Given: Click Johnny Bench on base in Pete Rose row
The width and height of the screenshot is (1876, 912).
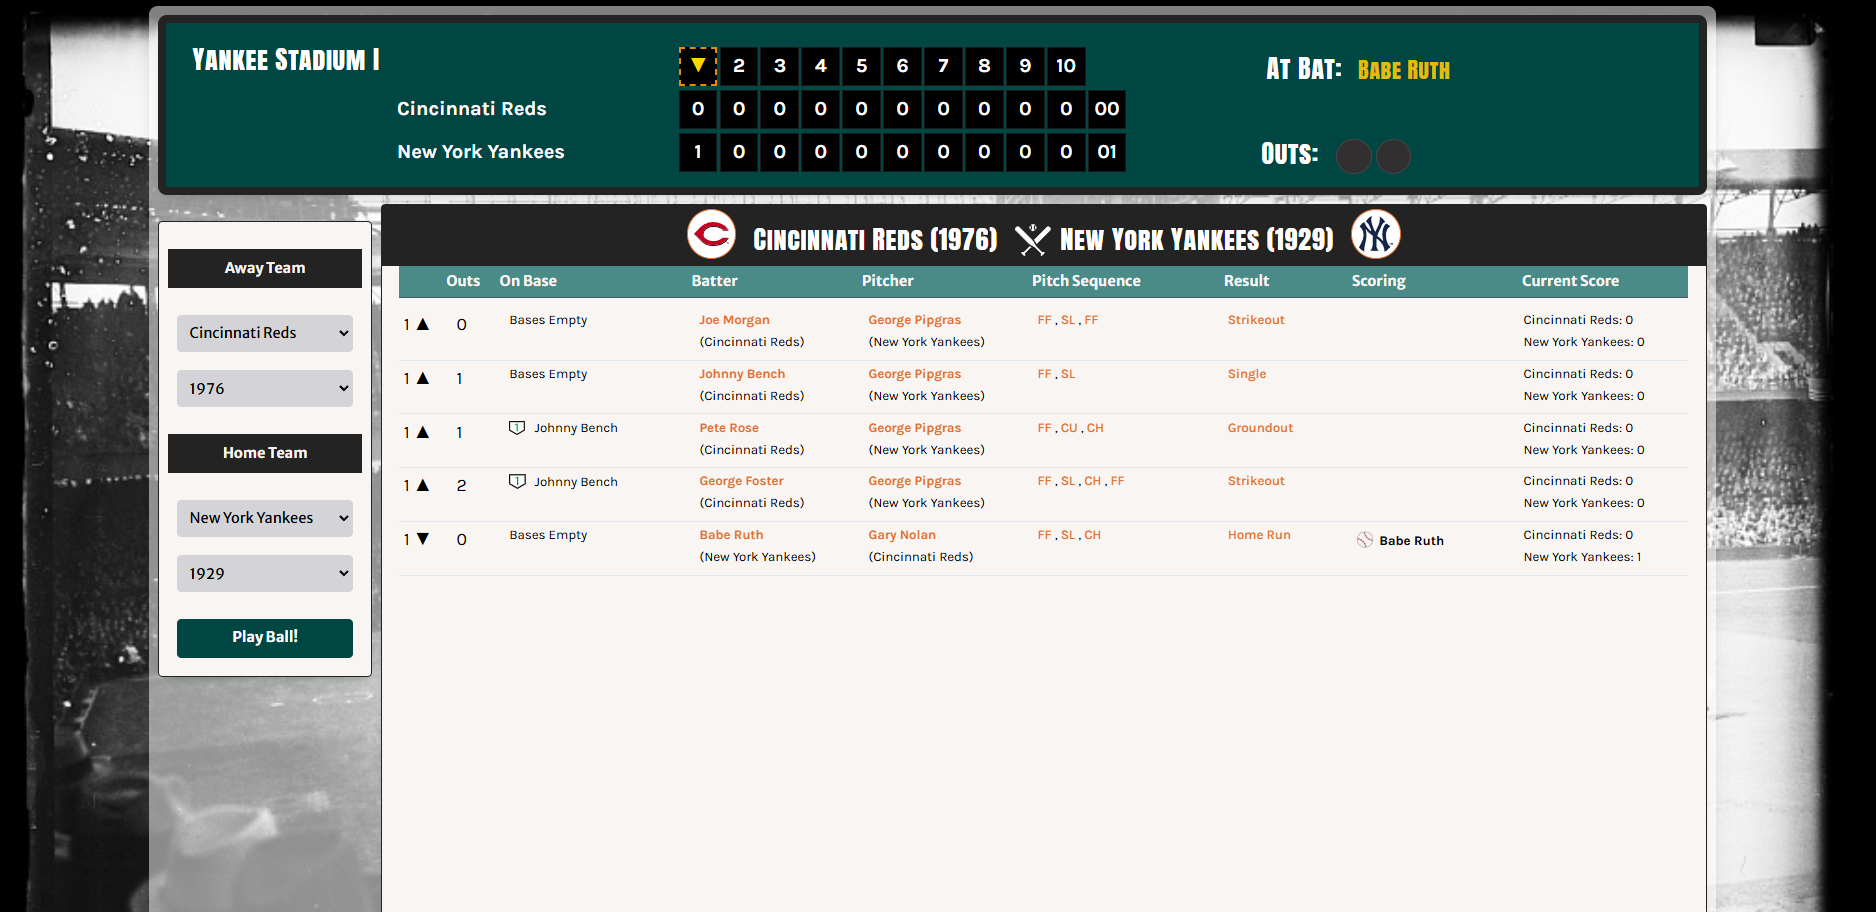Looking at the screenshot, I should tap(576, 428).
